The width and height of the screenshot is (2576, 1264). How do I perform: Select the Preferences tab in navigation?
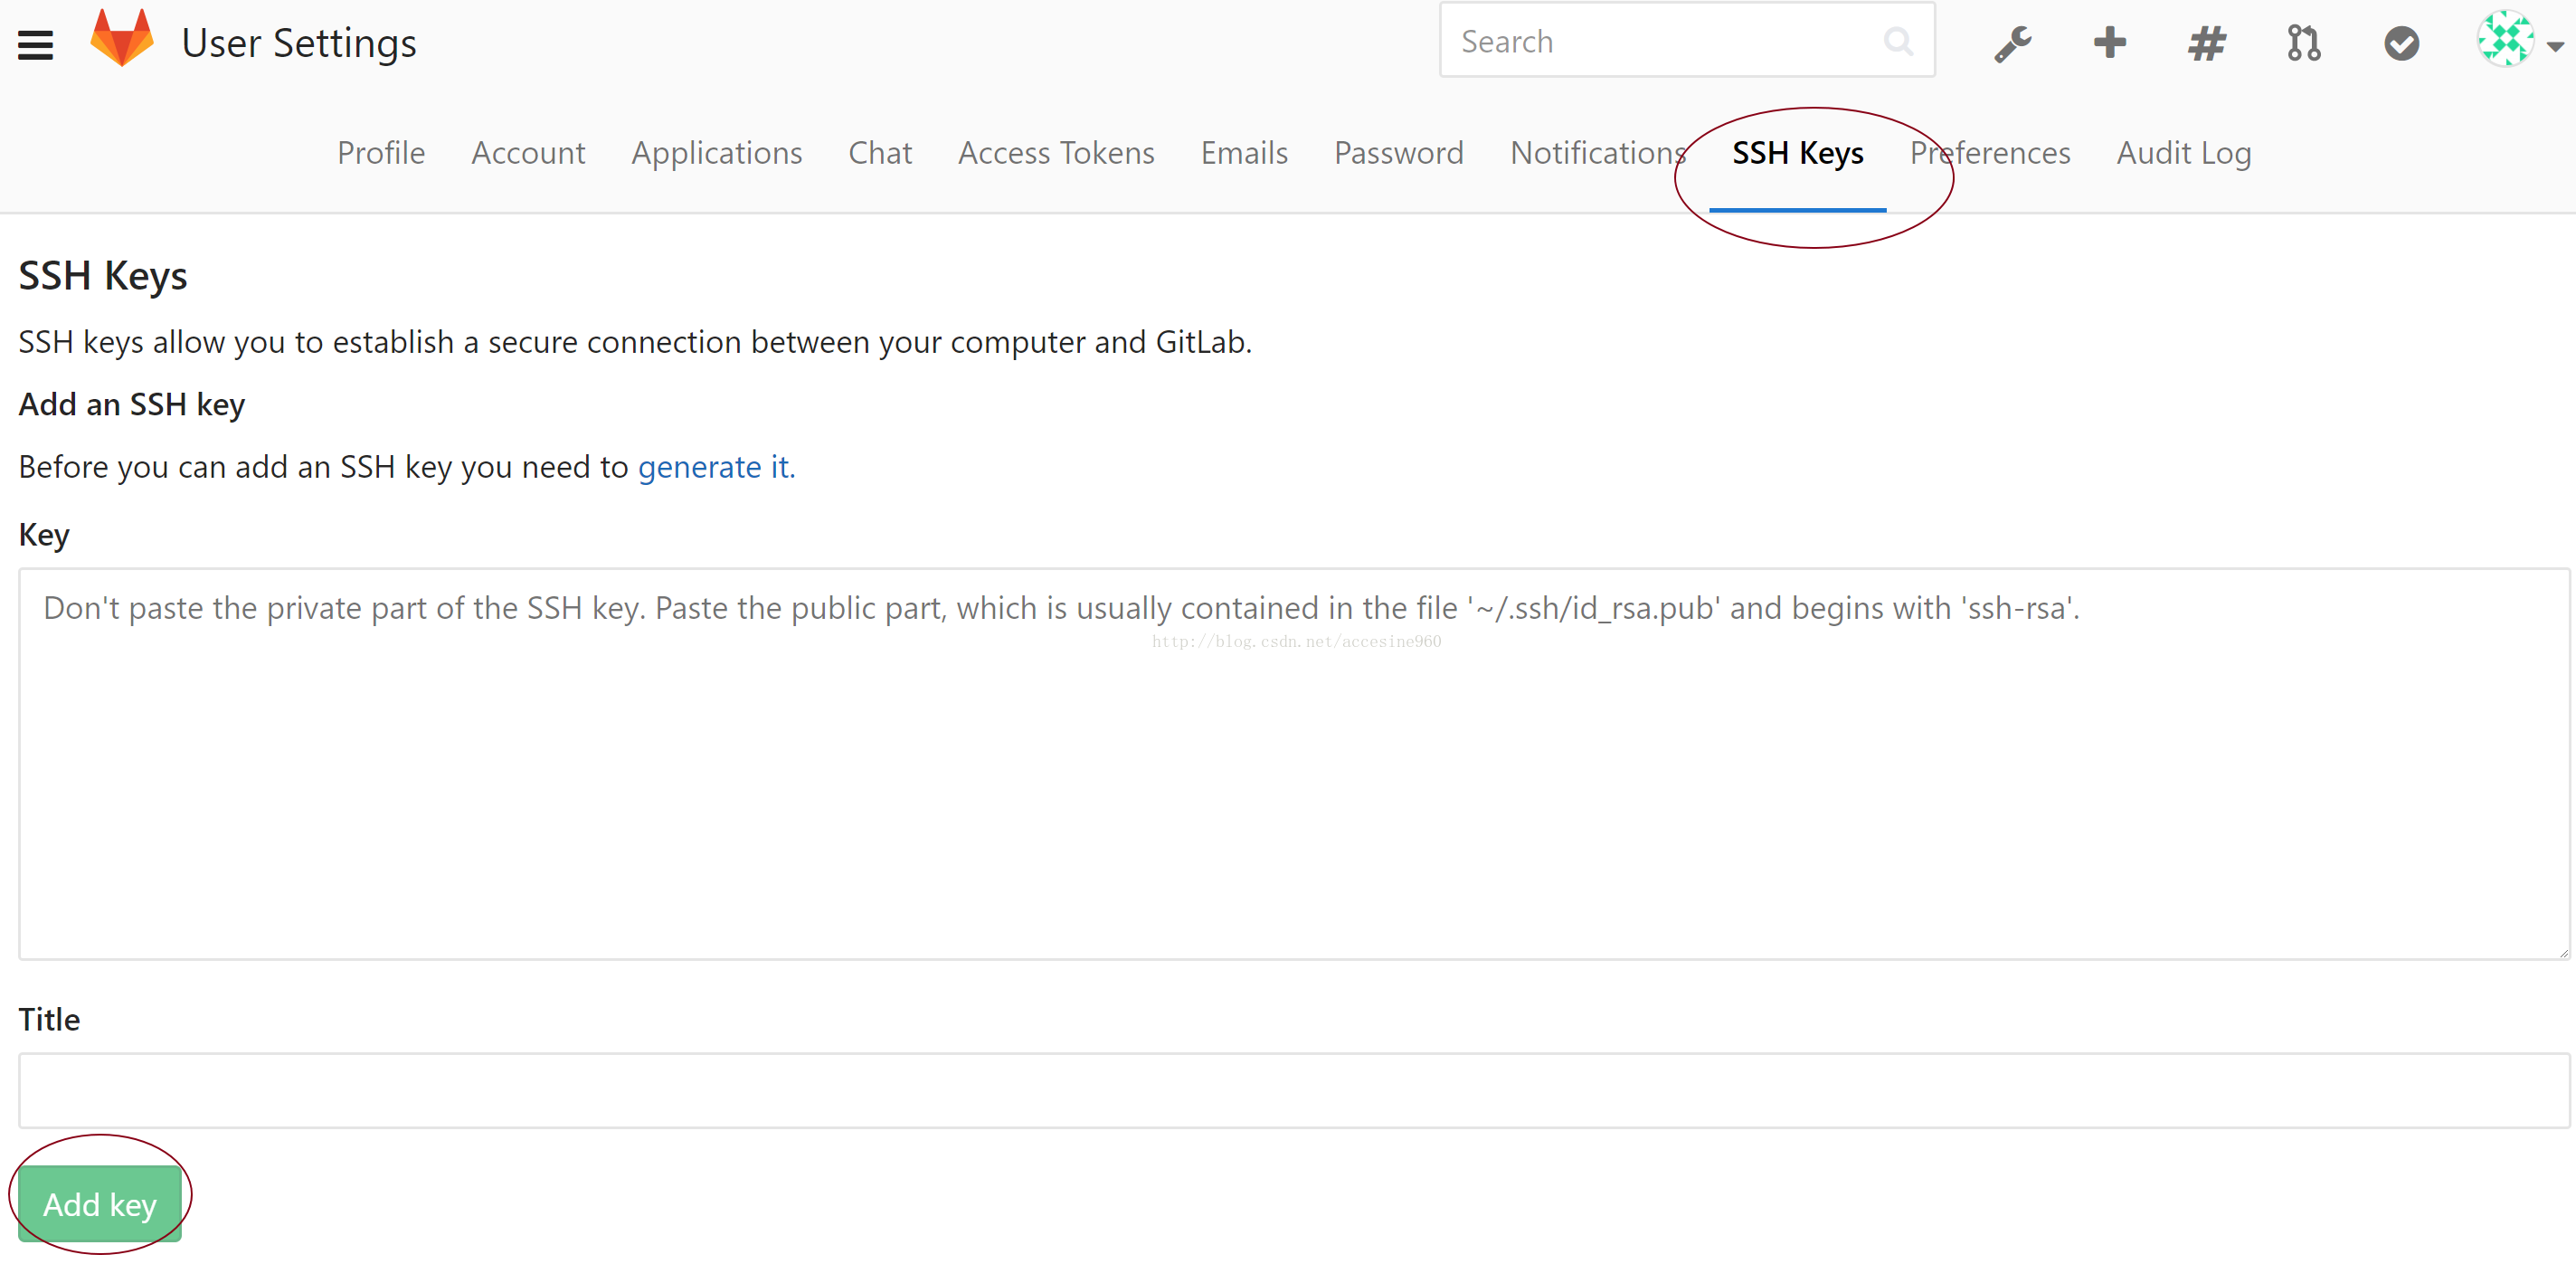[1988, 153]
